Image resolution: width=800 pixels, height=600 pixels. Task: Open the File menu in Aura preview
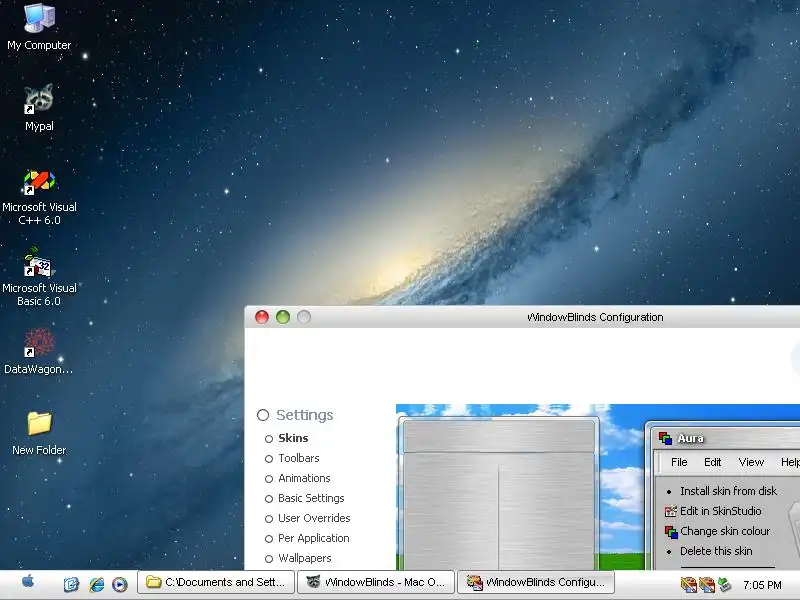[679, 462]
